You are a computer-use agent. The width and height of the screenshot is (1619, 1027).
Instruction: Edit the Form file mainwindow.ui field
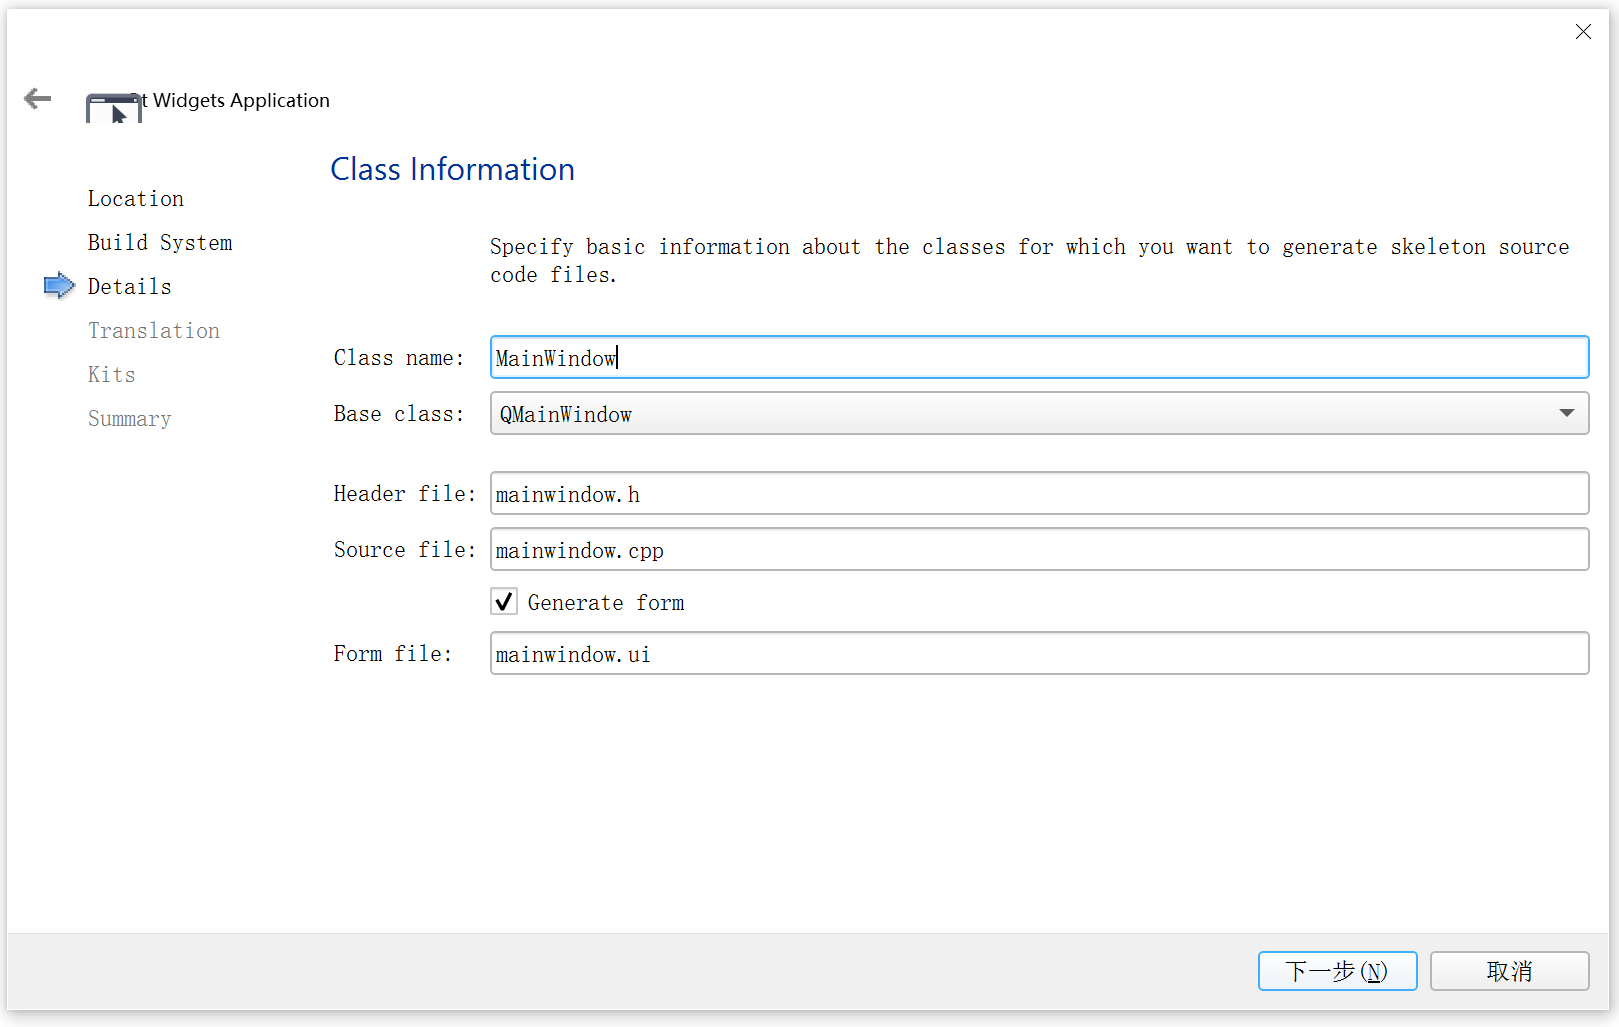coord(1038,654)
